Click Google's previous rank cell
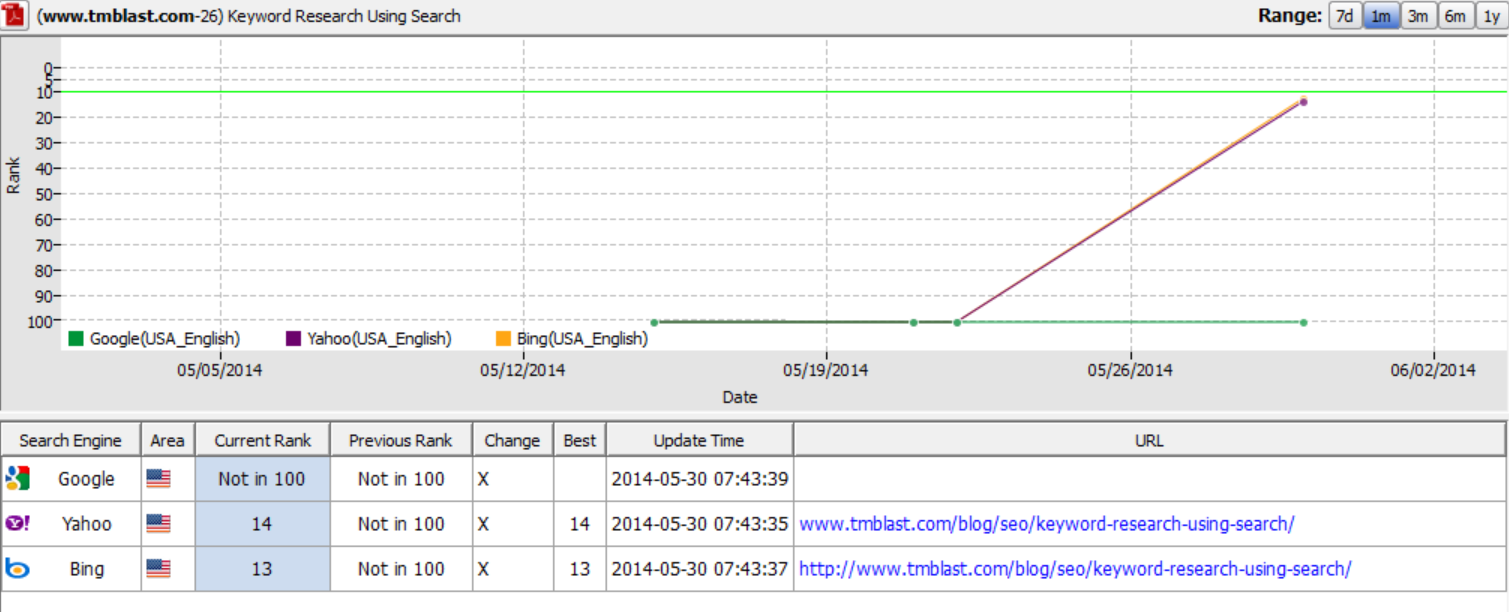Image resolution: width=1509 pixels, height=612 pixels. click(x=401, y=479)
